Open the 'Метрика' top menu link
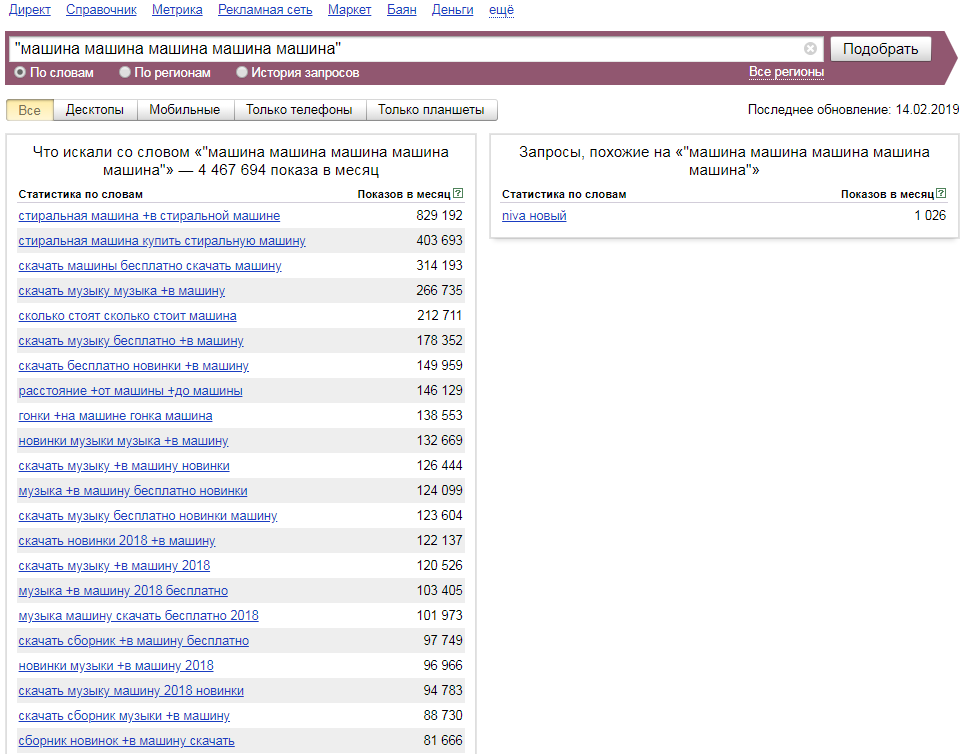Image resolution: width=967 pixels, height=754 pixels. pos(177,10)
